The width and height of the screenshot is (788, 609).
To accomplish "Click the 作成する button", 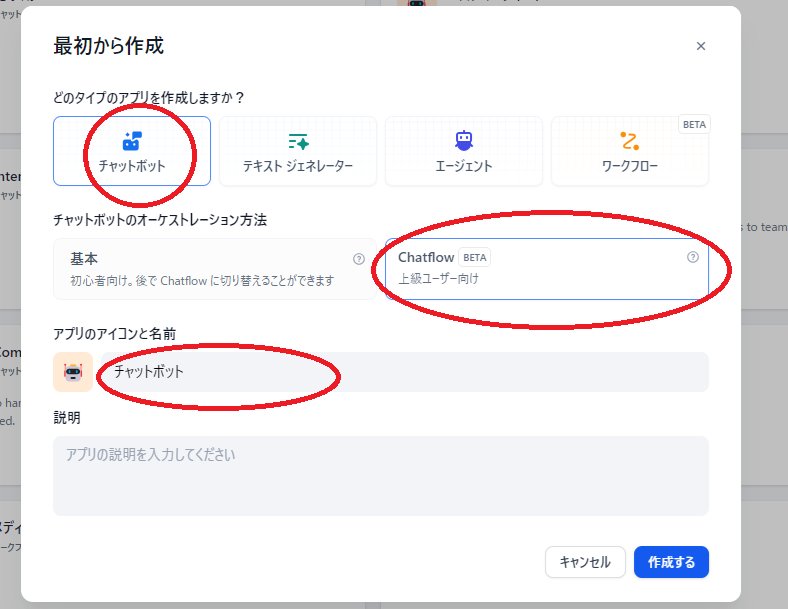I will (671, 562).
